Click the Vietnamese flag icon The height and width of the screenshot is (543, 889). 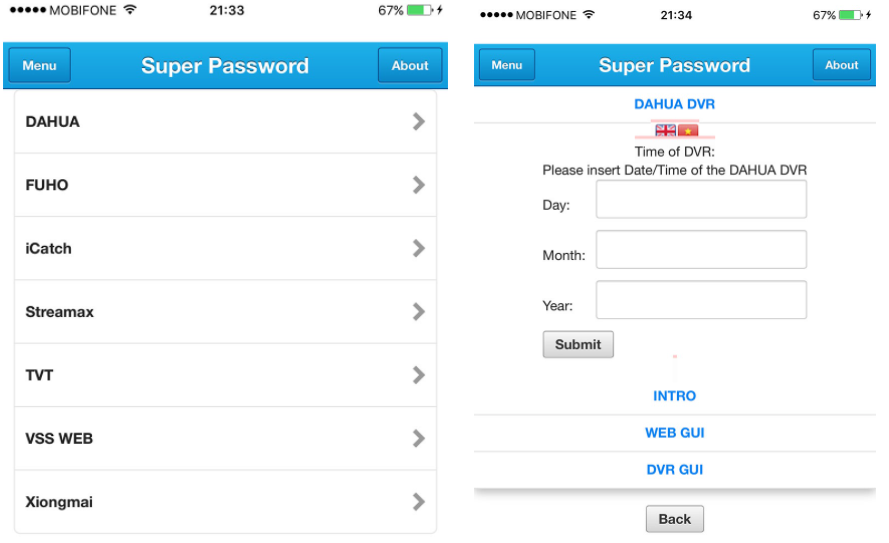coord(688,130)
